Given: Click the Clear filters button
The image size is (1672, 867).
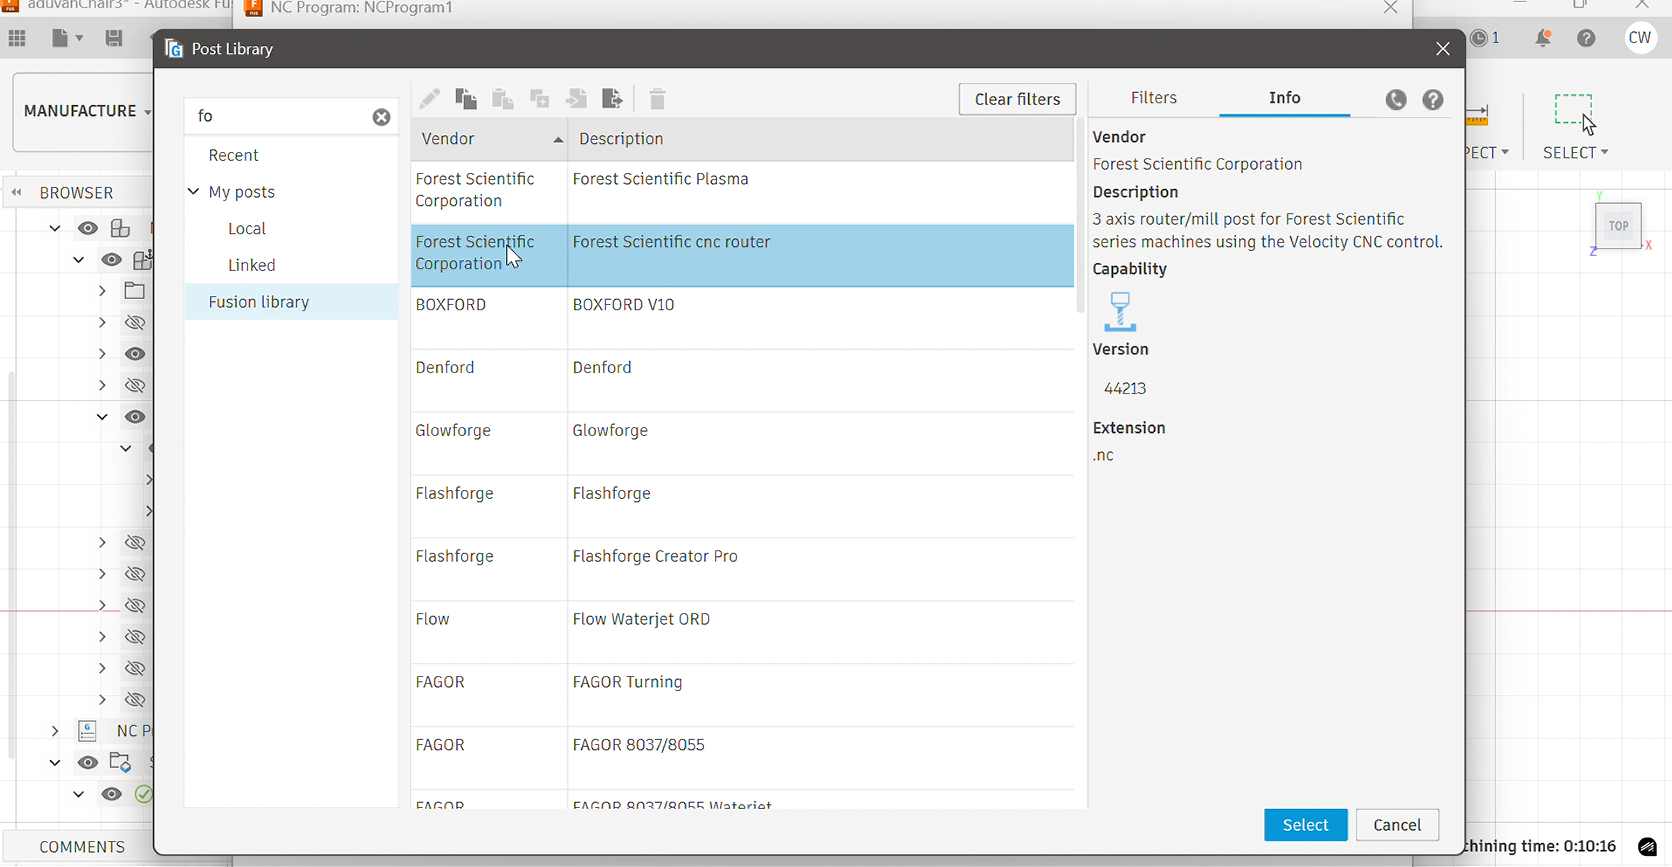Looking at the screenshot, I should [1017, 99].
